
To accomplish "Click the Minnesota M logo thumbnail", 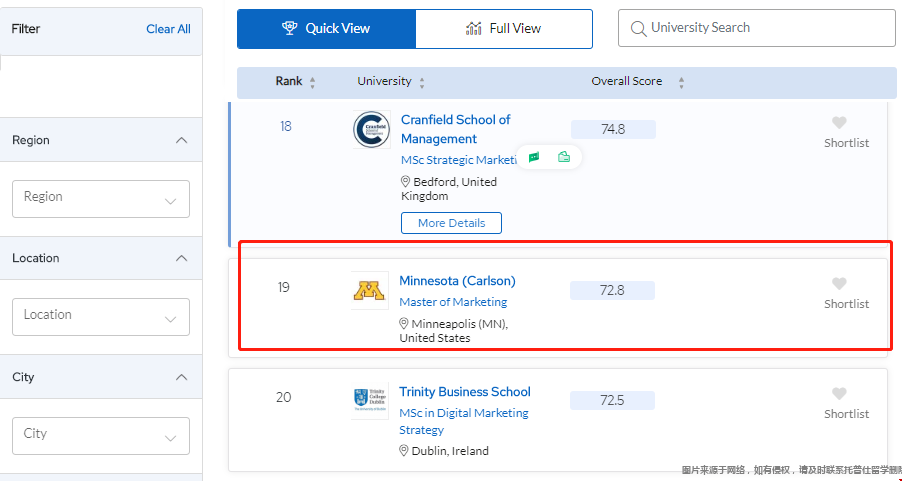I will tap(369, 291).
